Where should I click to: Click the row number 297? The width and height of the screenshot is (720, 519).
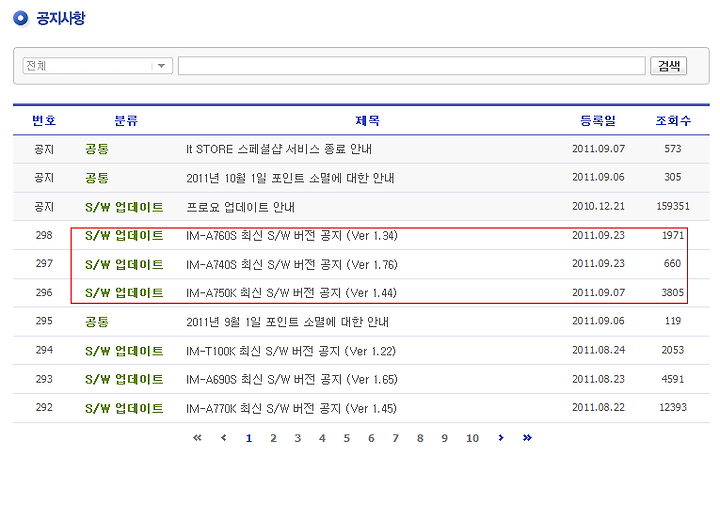click(44, 263)
